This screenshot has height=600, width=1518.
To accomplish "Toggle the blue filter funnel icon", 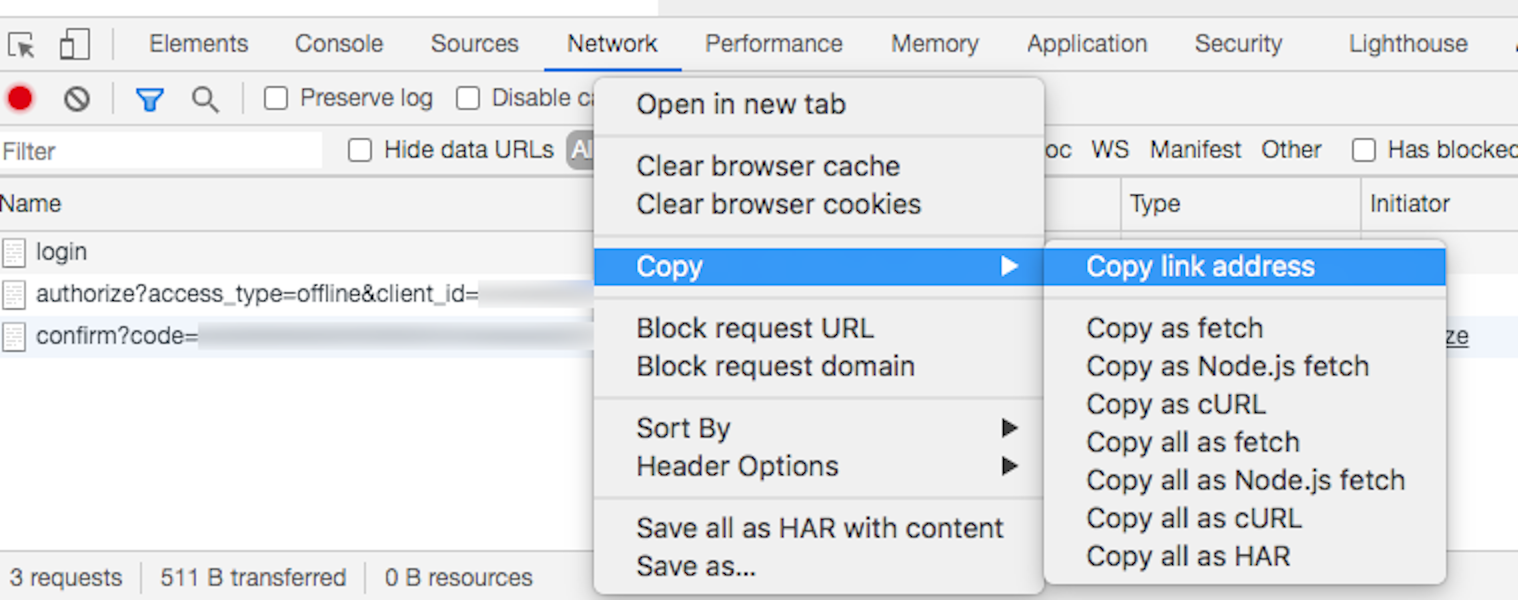I will pyautogui.click(x=149, y=99).
